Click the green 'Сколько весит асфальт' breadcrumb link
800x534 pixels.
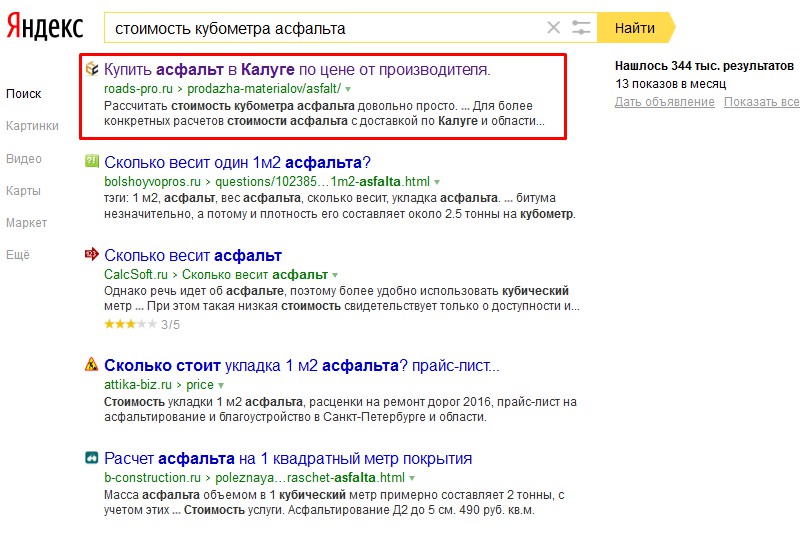[x=255, y=274]
